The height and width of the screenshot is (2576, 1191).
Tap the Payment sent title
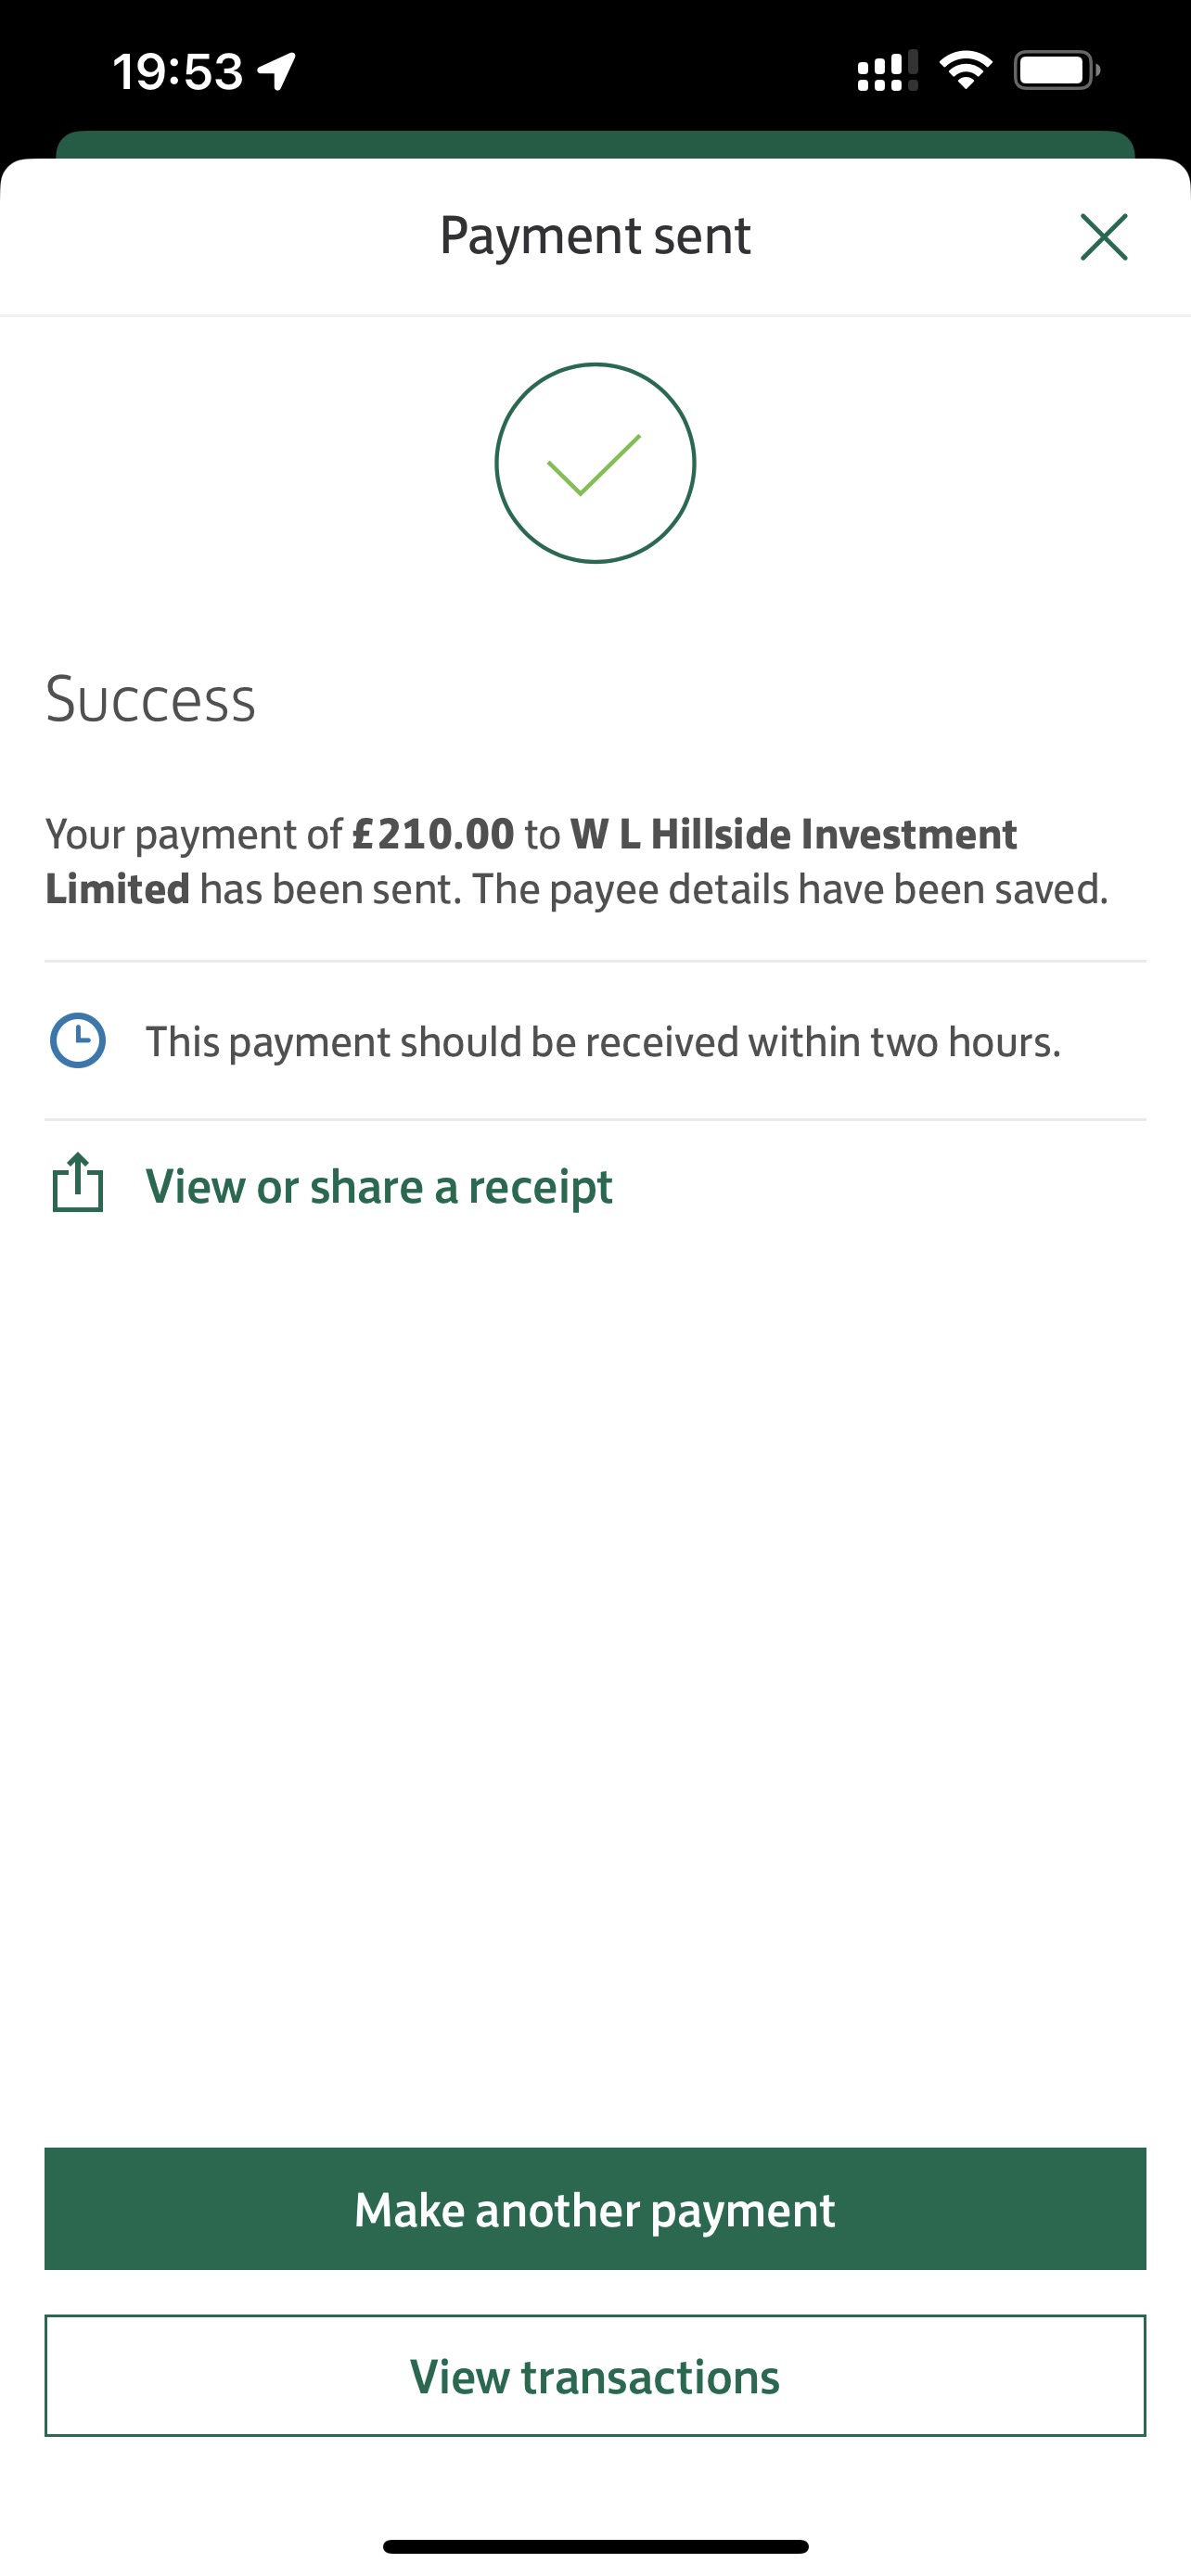coord(595,236)
